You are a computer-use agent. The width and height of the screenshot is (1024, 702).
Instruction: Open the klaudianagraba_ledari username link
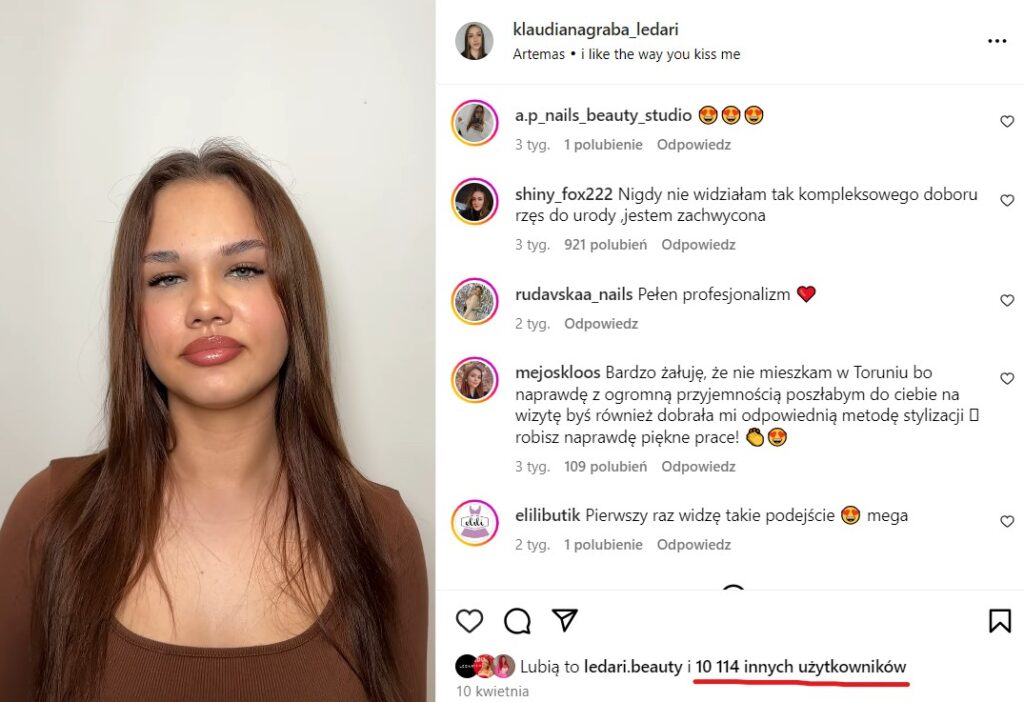(x=595, y=30)
